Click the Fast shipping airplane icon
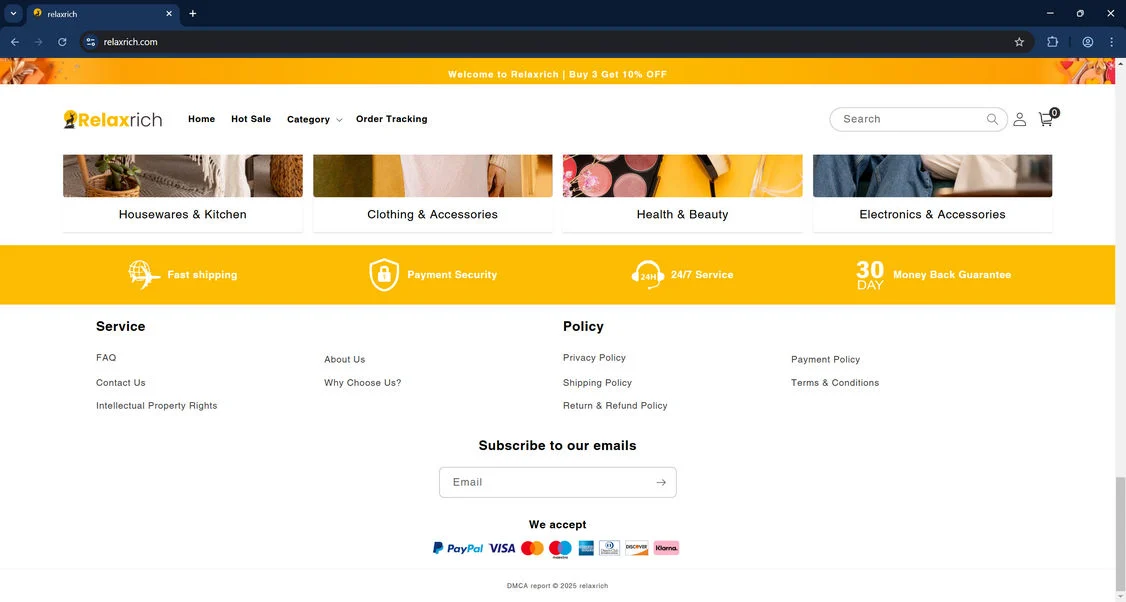The height and width of the screenshot is (602, 1126). [143, 274]
